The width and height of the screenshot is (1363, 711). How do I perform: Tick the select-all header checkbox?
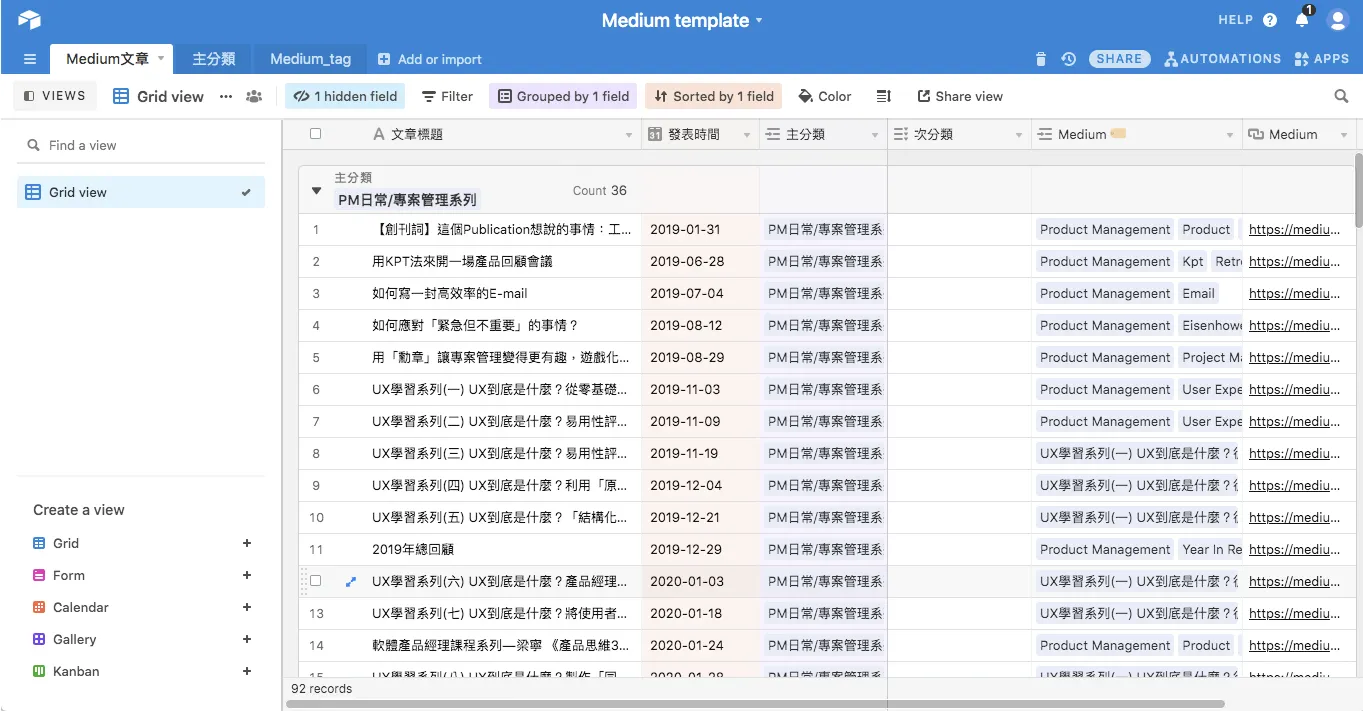point(316,134)
